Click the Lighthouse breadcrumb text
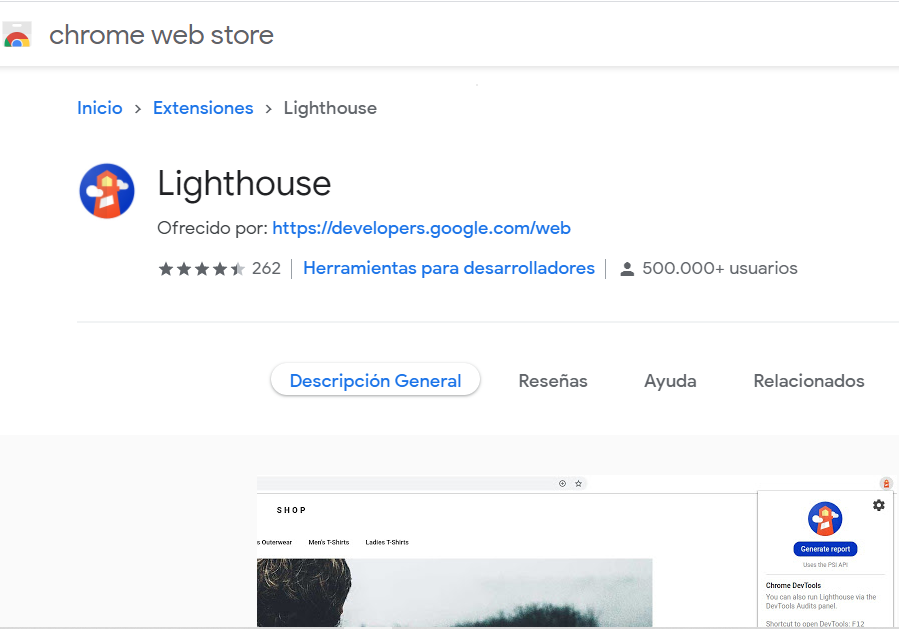Image resolution: width=899 pixels, height=629 pixels. click(x=330, y=108)
